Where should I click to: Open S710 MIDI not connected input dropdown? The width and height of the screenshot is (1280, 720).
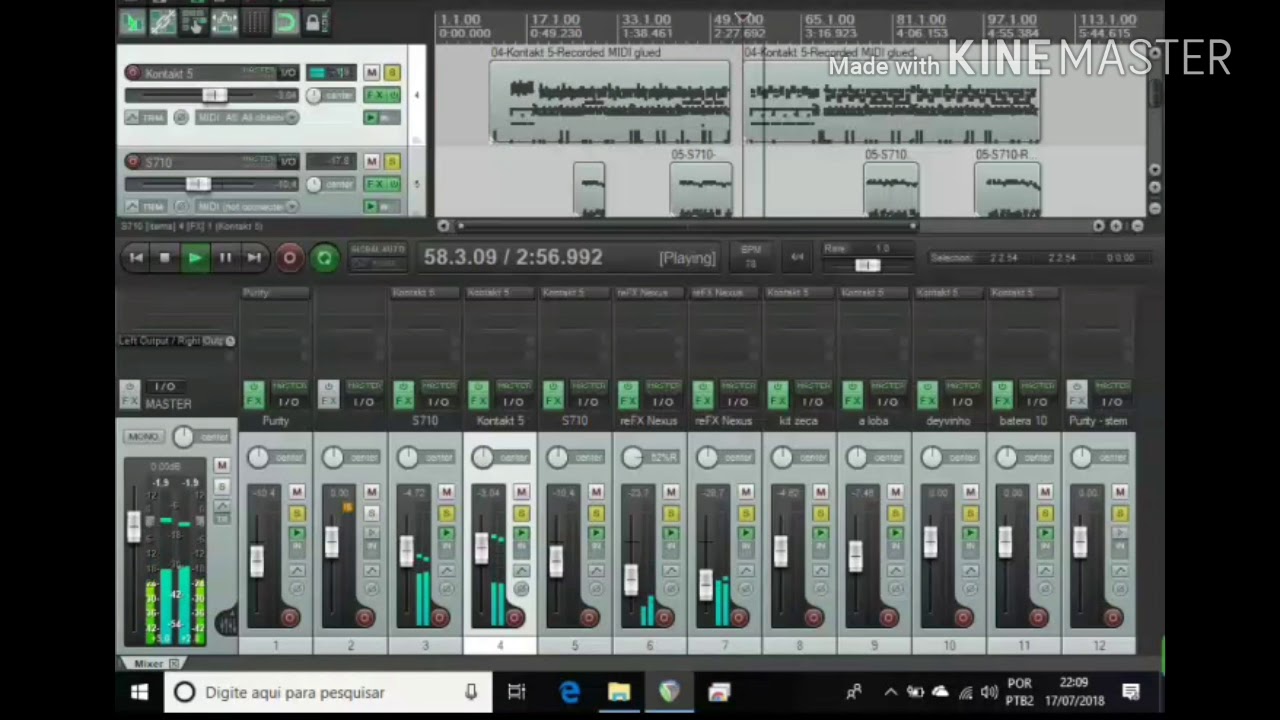pos(247,206)
